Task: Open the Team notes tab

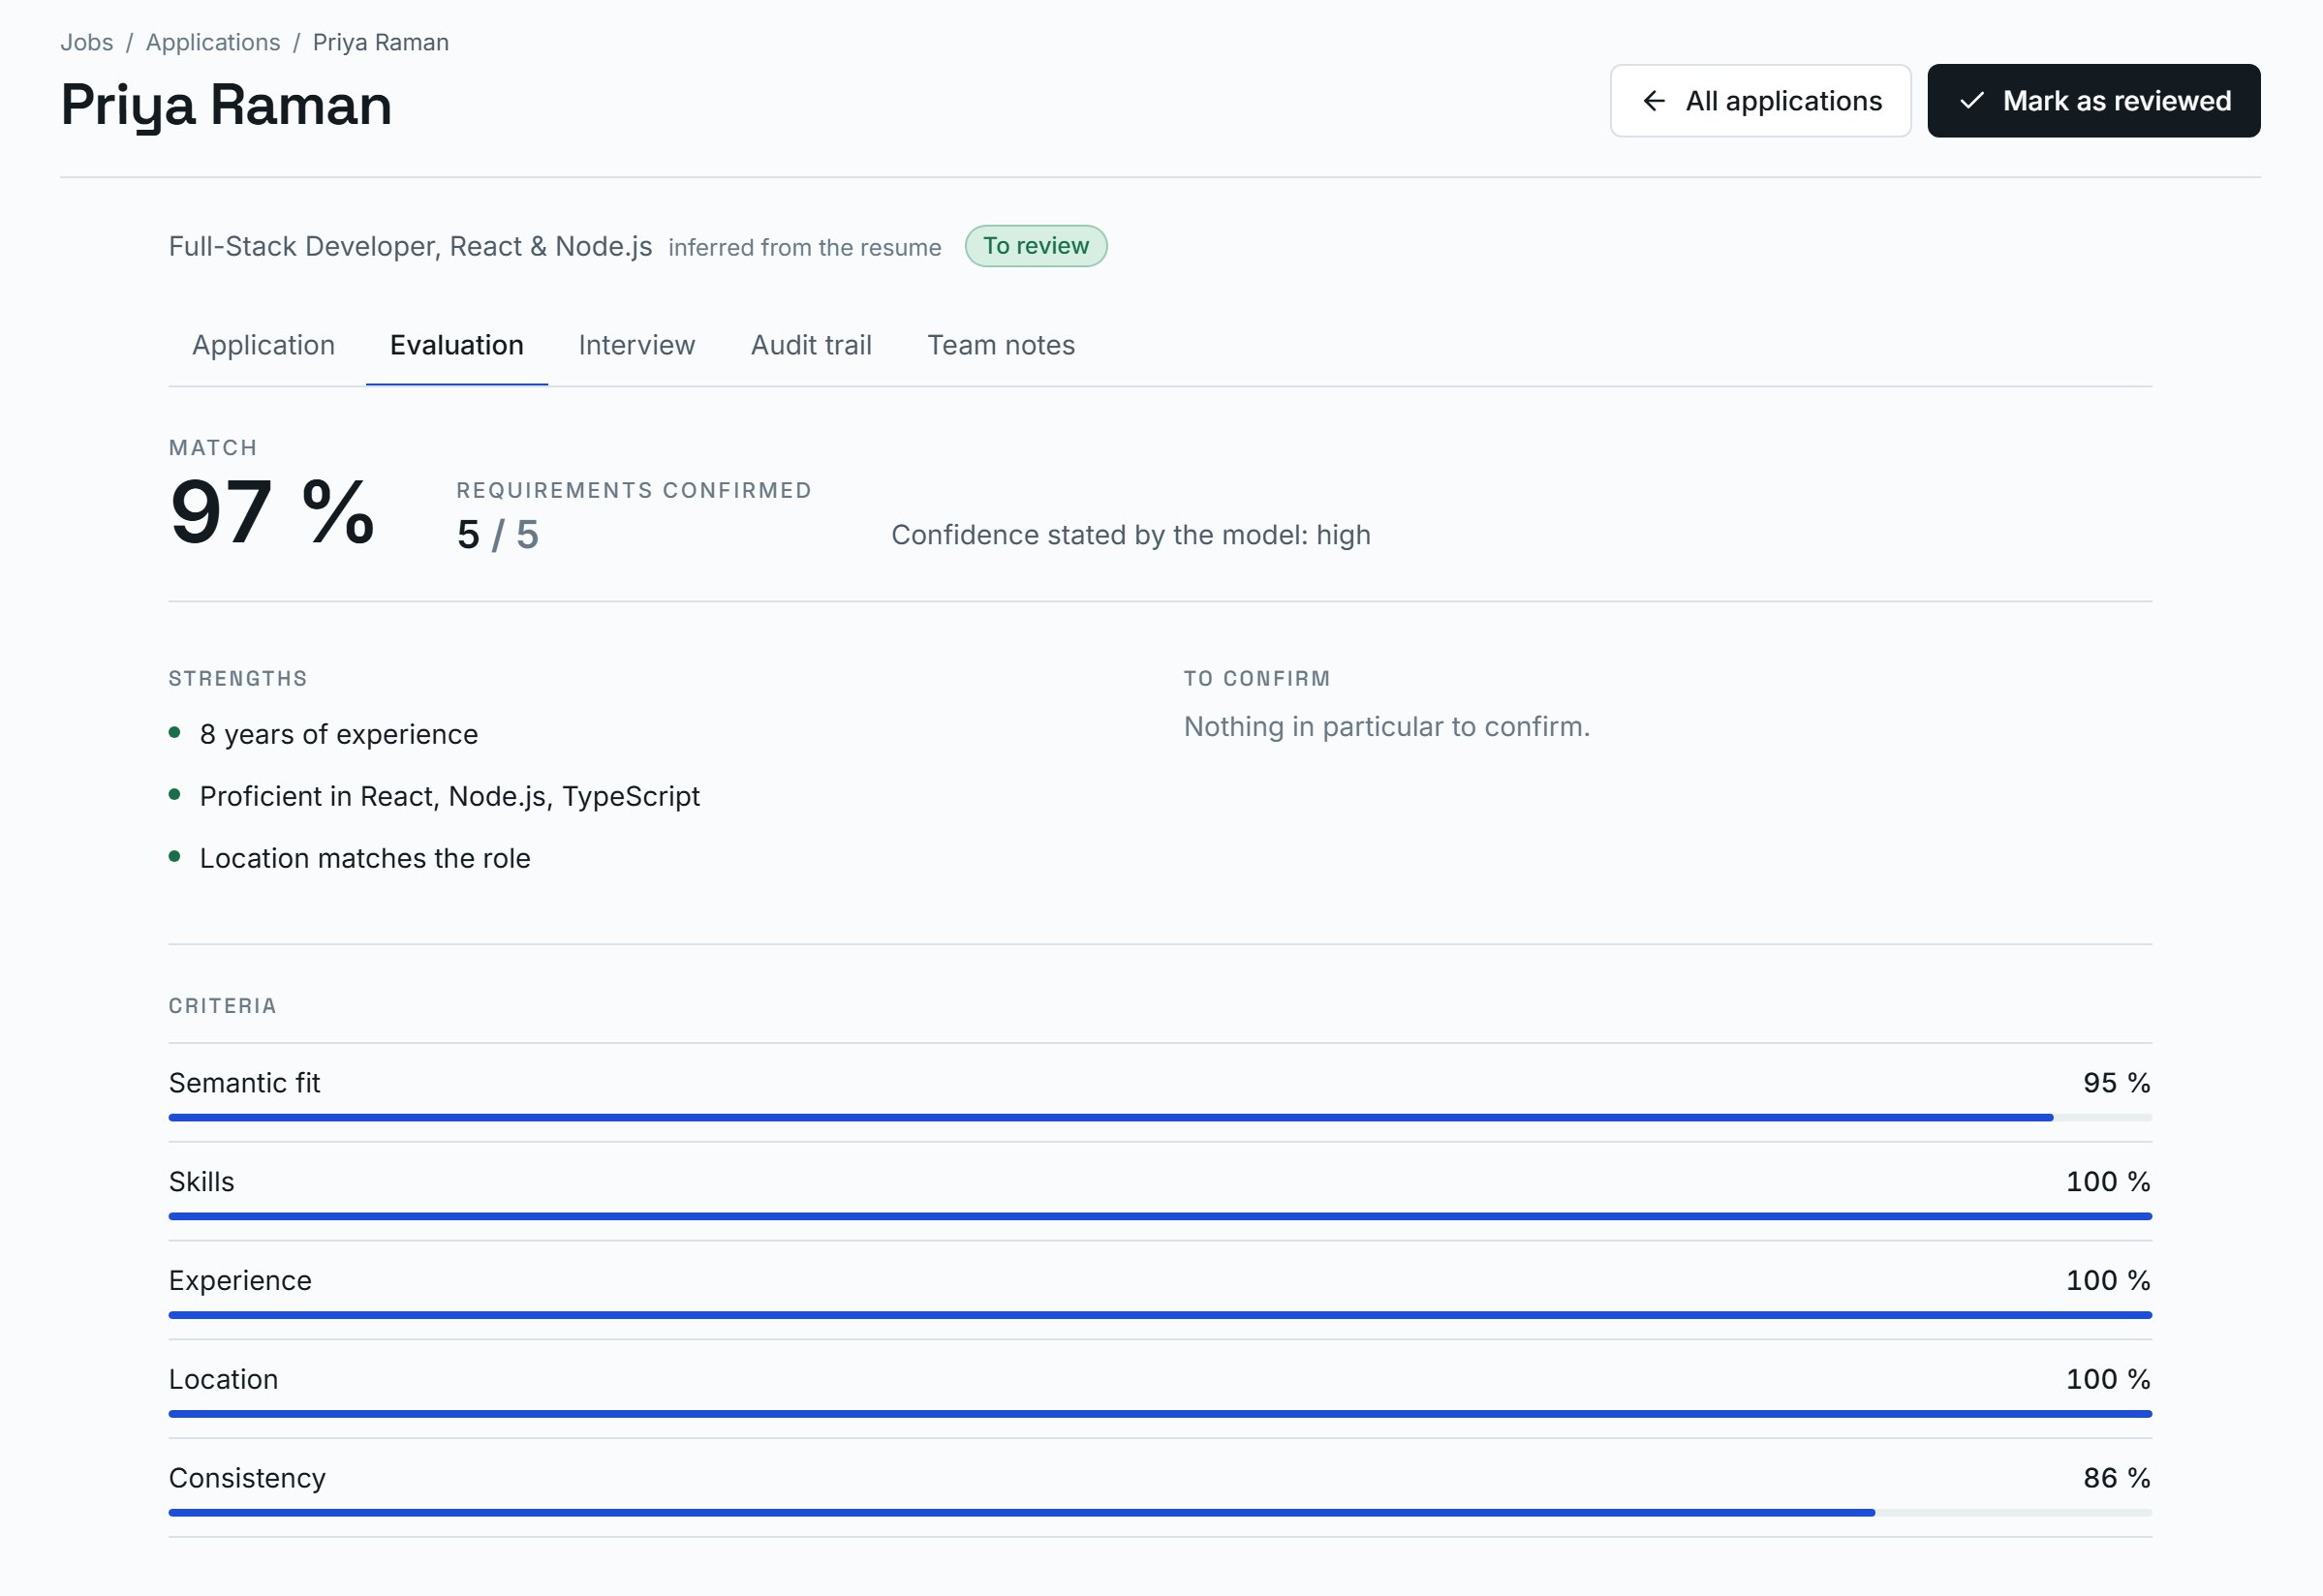Action: pyautogui.click(x=1001, y=345)
